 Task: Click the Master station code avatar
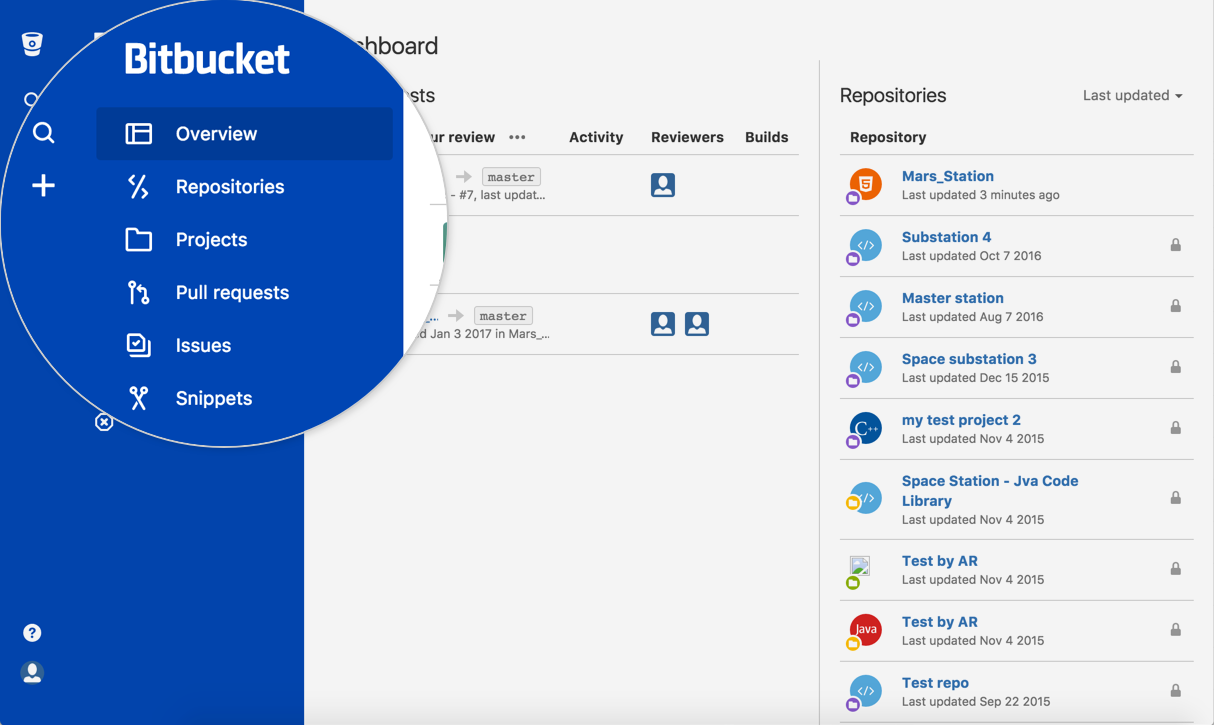point(865,306)
